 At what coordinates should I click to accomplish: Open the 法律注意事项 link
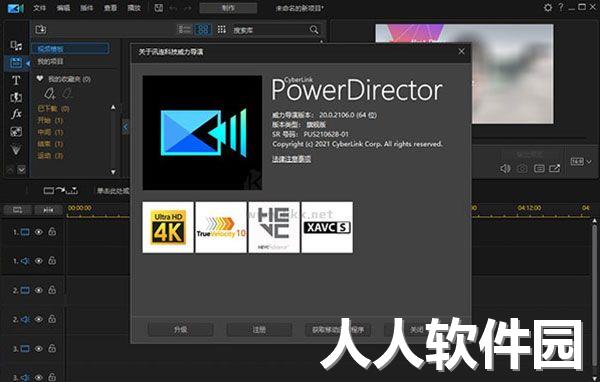click(292, 159)
